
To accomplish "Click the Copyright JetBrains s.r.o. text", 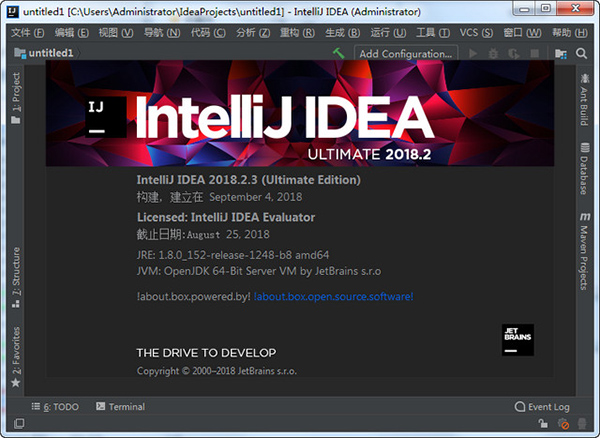I will (x=217, y=371).
